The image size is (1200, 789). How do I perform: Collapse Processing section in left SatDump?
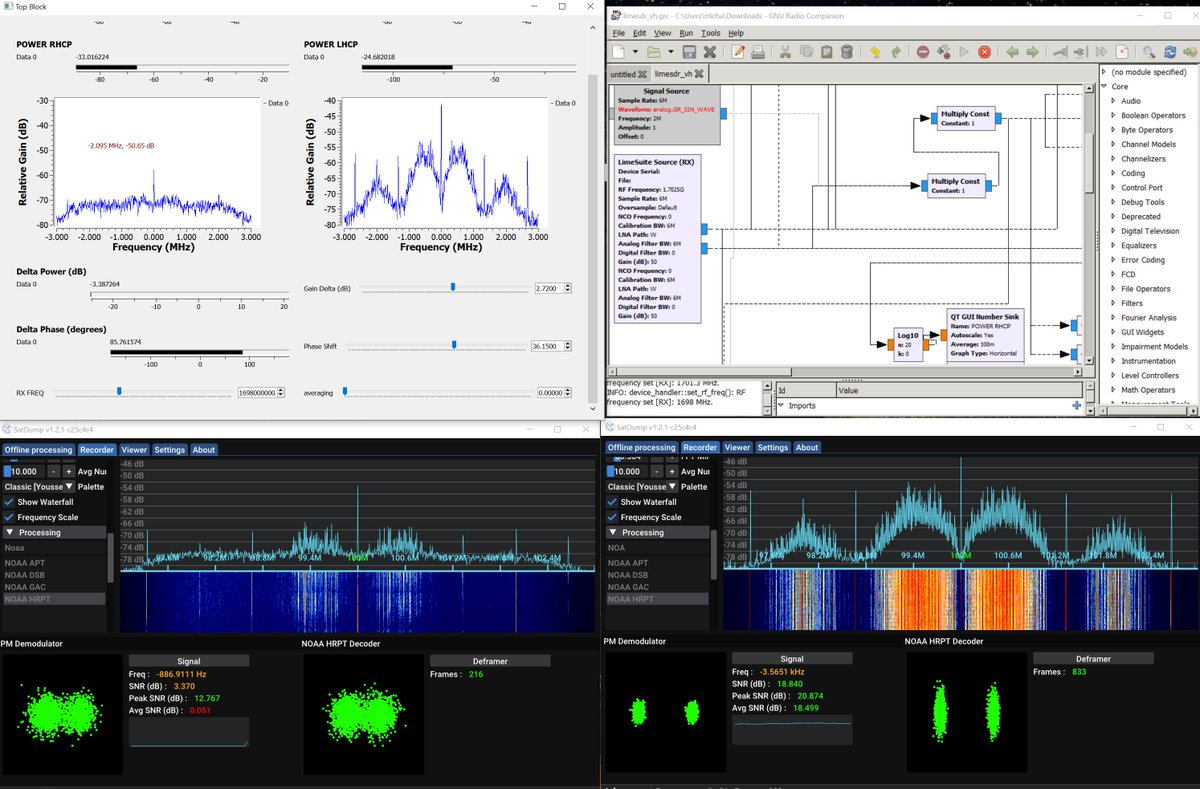[54, 533]
